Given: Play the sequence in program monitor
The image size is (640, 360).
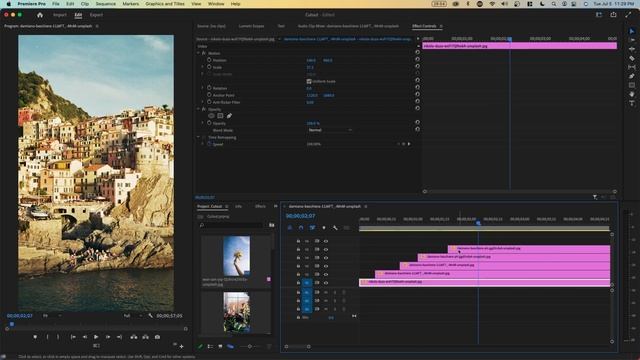Looking at the screenshot, I should (96, 337).
